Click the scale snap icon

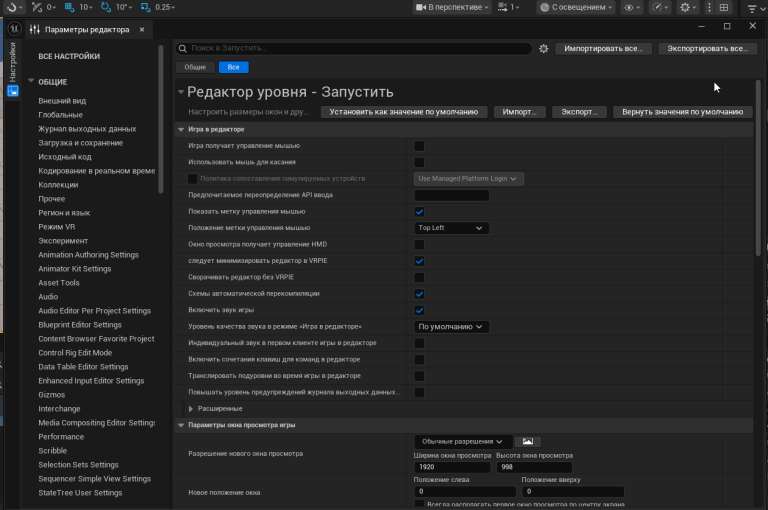[x=145, y=7]
